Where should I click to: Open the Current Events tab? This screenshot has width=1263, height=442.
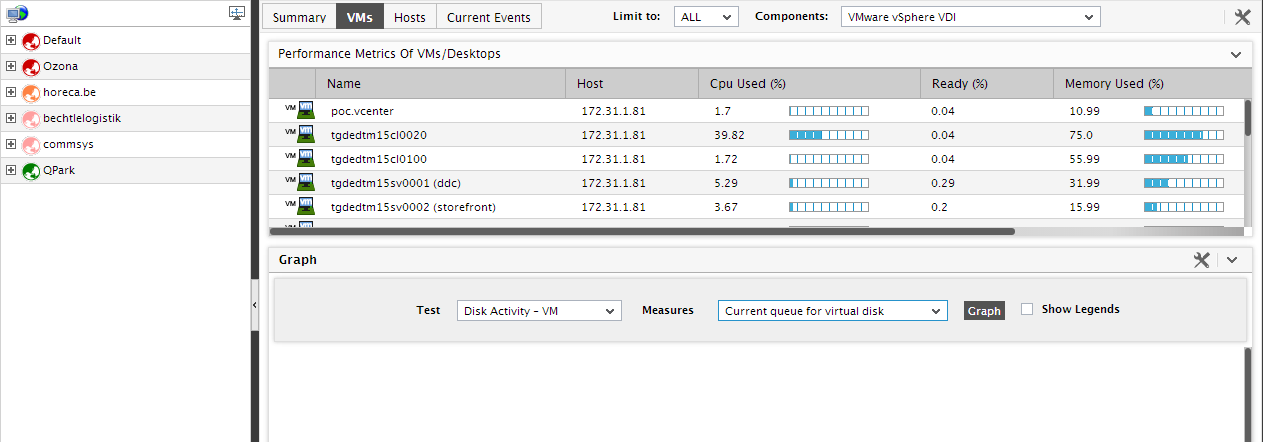(489, 17)
